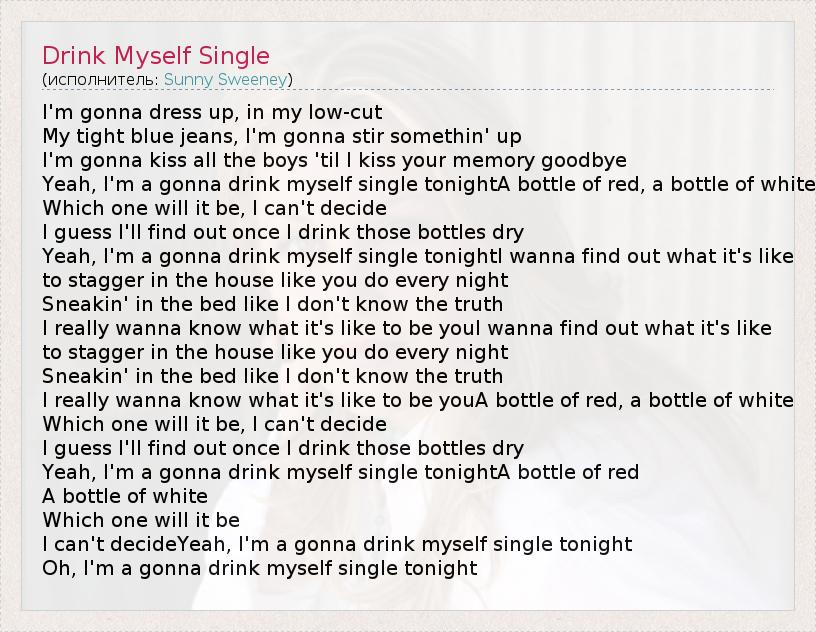The height and width of the screenshot is (632, 816).
Task: Click the line ending "to be youI wanna find out what it's like"
Action: (x=407, y=328)
